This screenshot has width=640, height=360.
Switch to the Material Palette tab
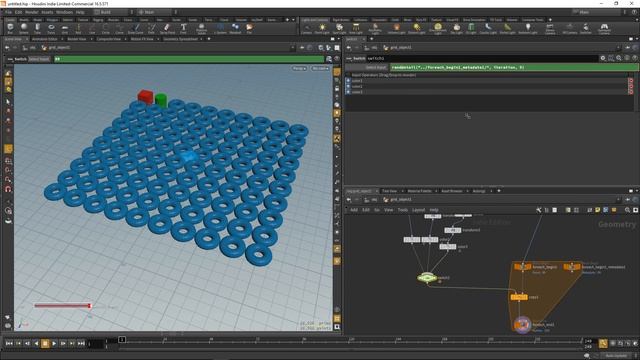(420, 191)
